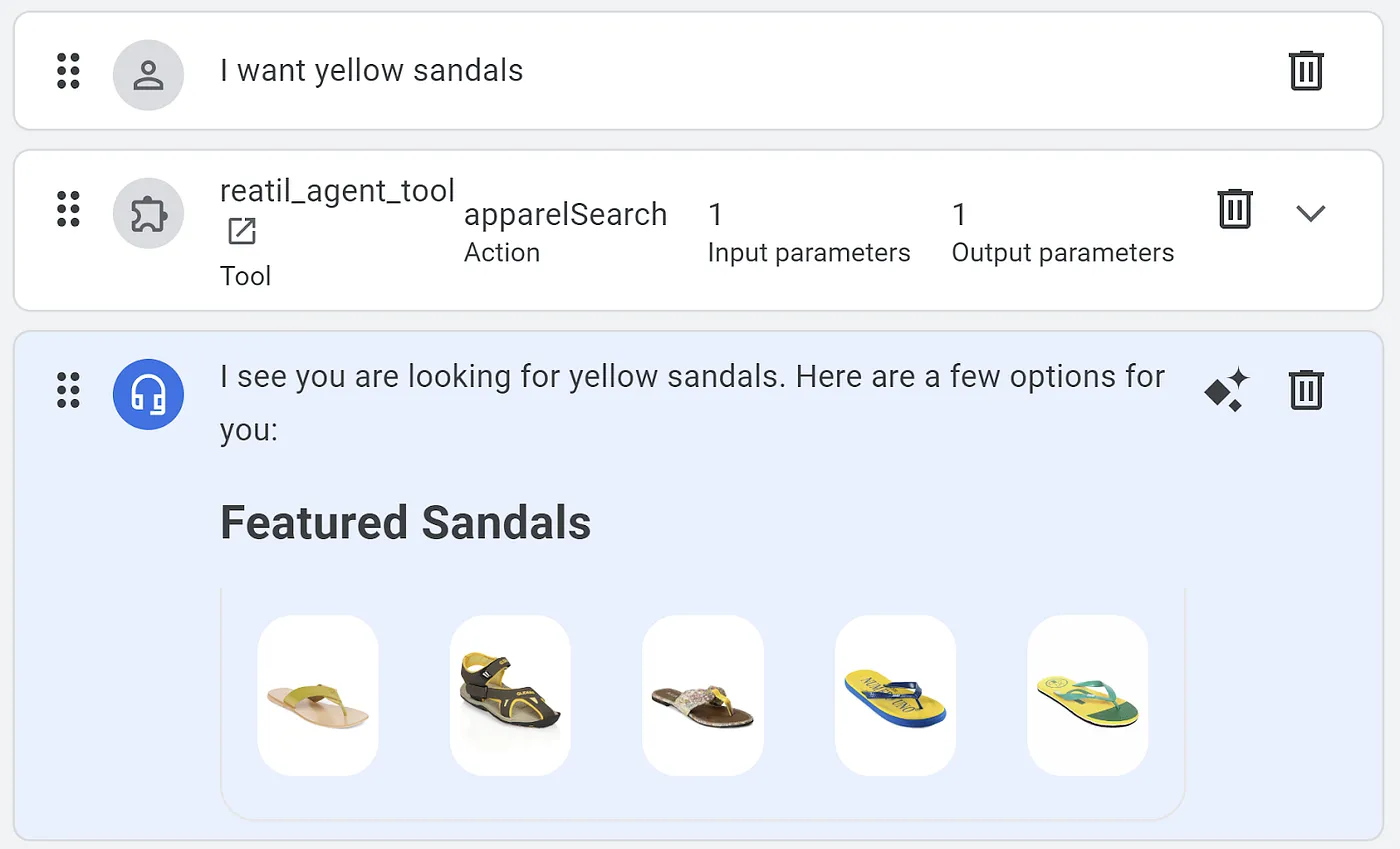Click the headset agent avatar icon
This screenshot has height=849, width=1400.
(x=148, y=394)
